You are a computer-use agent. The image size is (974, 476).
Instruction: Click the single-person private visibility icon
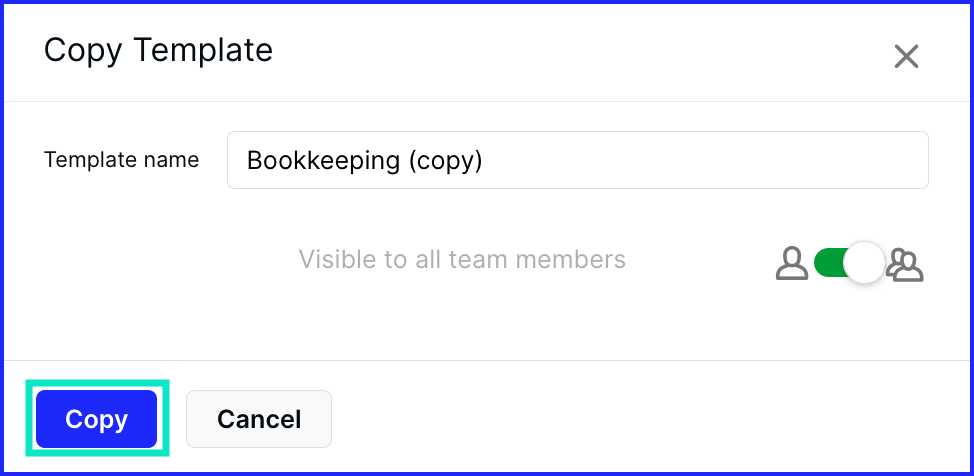[792, 263]
